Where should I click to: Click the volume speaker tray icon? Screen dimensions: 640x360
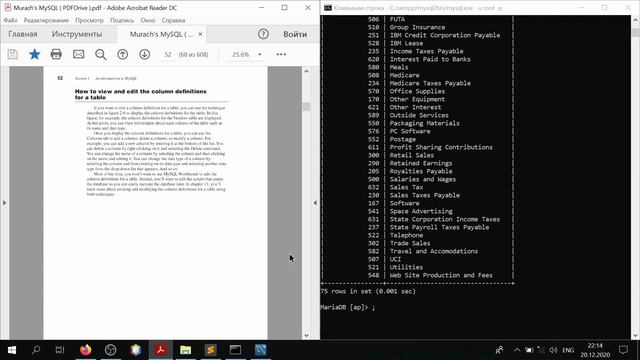pos(553,350)
